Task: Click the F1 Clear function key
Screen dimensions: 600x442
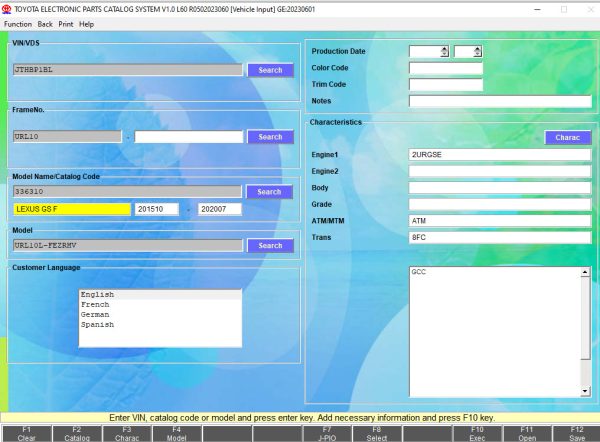Action: [x=26, y=434]
